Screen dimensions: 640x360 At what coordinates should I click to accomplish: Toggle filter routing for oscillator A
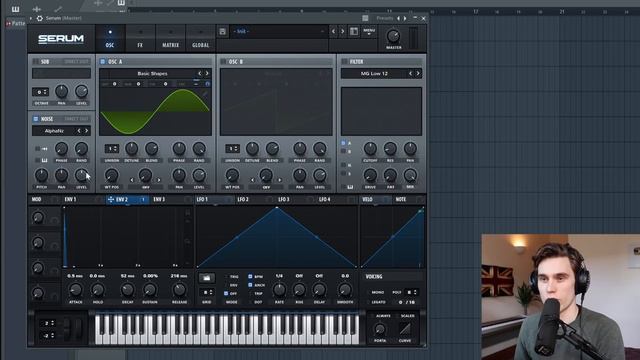tap(343, 143)
